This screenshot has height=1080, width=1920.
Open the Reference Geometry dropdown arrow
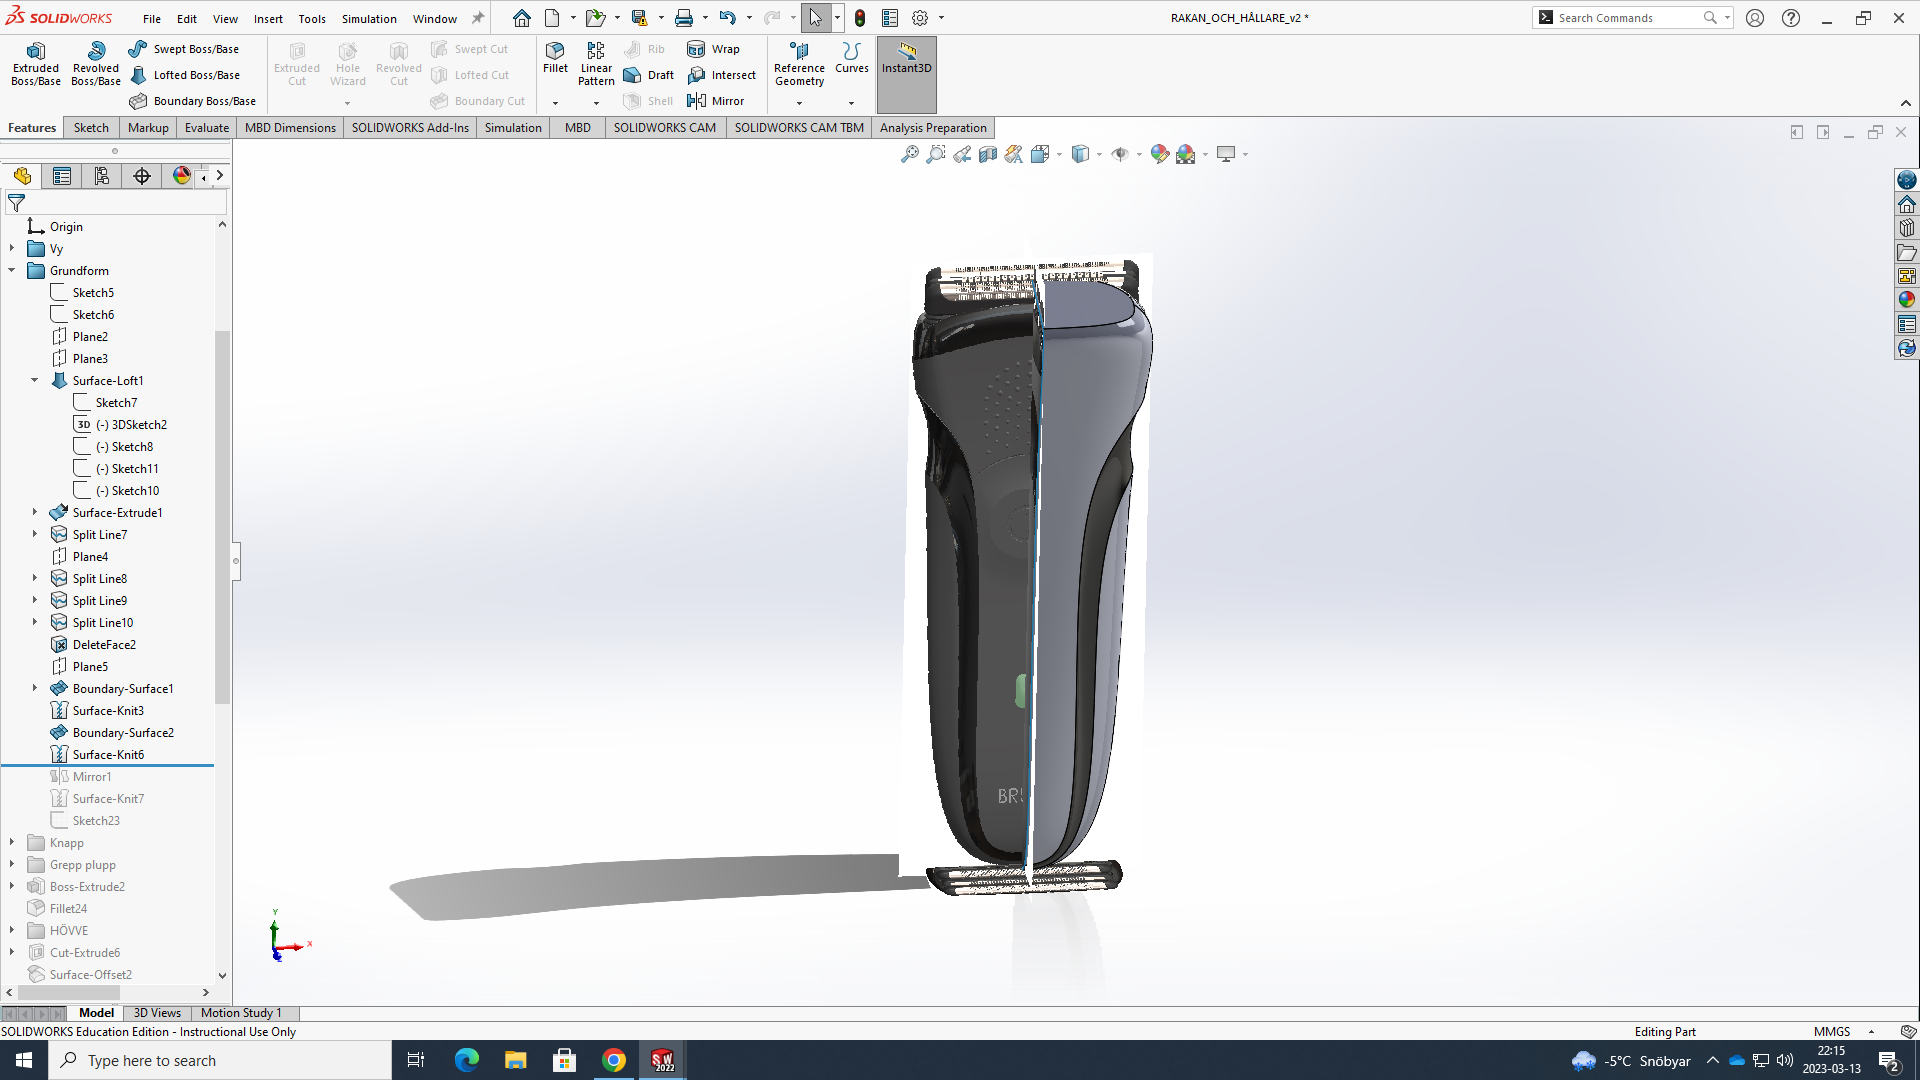coord(799,103)
